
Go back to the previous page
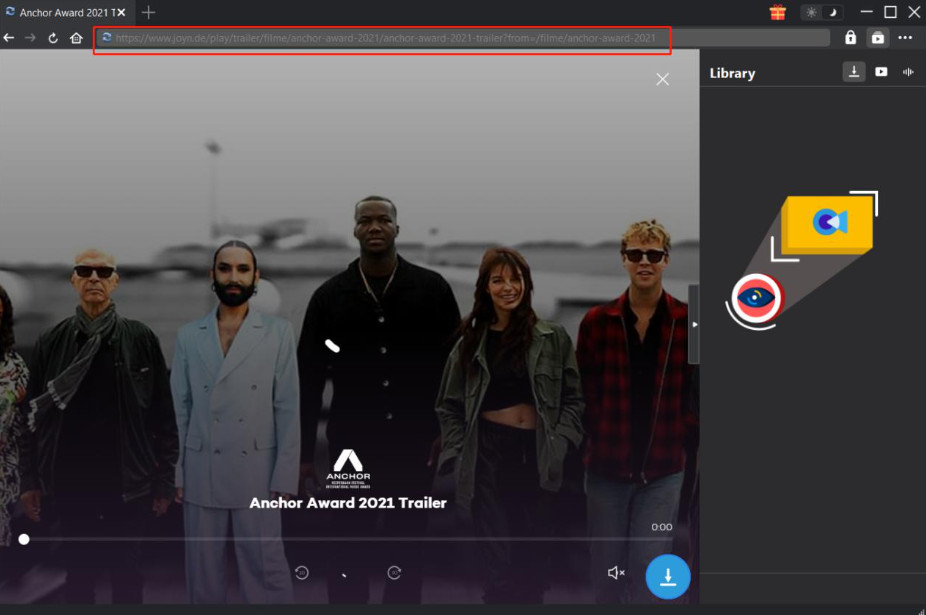pyautogui.click(x=9, y=38)
